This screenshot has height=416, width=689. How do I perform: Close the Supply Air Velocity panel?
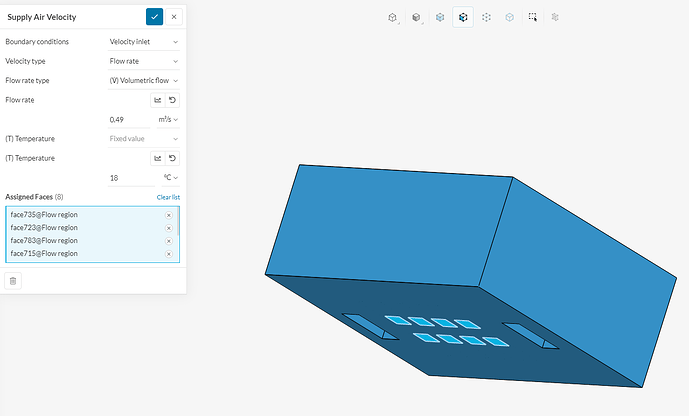pyautogui.click(x=174, y=17)
